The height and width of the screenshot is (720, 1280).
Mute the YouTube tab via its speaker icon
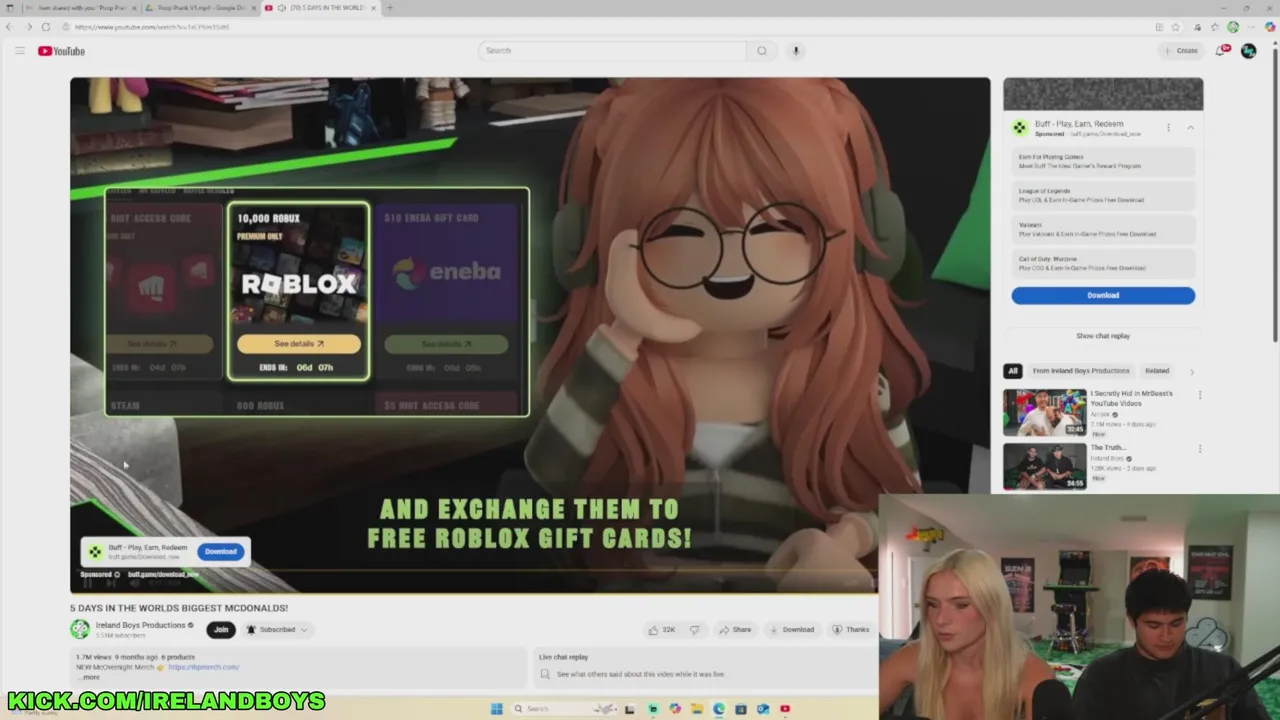[280, 8]
